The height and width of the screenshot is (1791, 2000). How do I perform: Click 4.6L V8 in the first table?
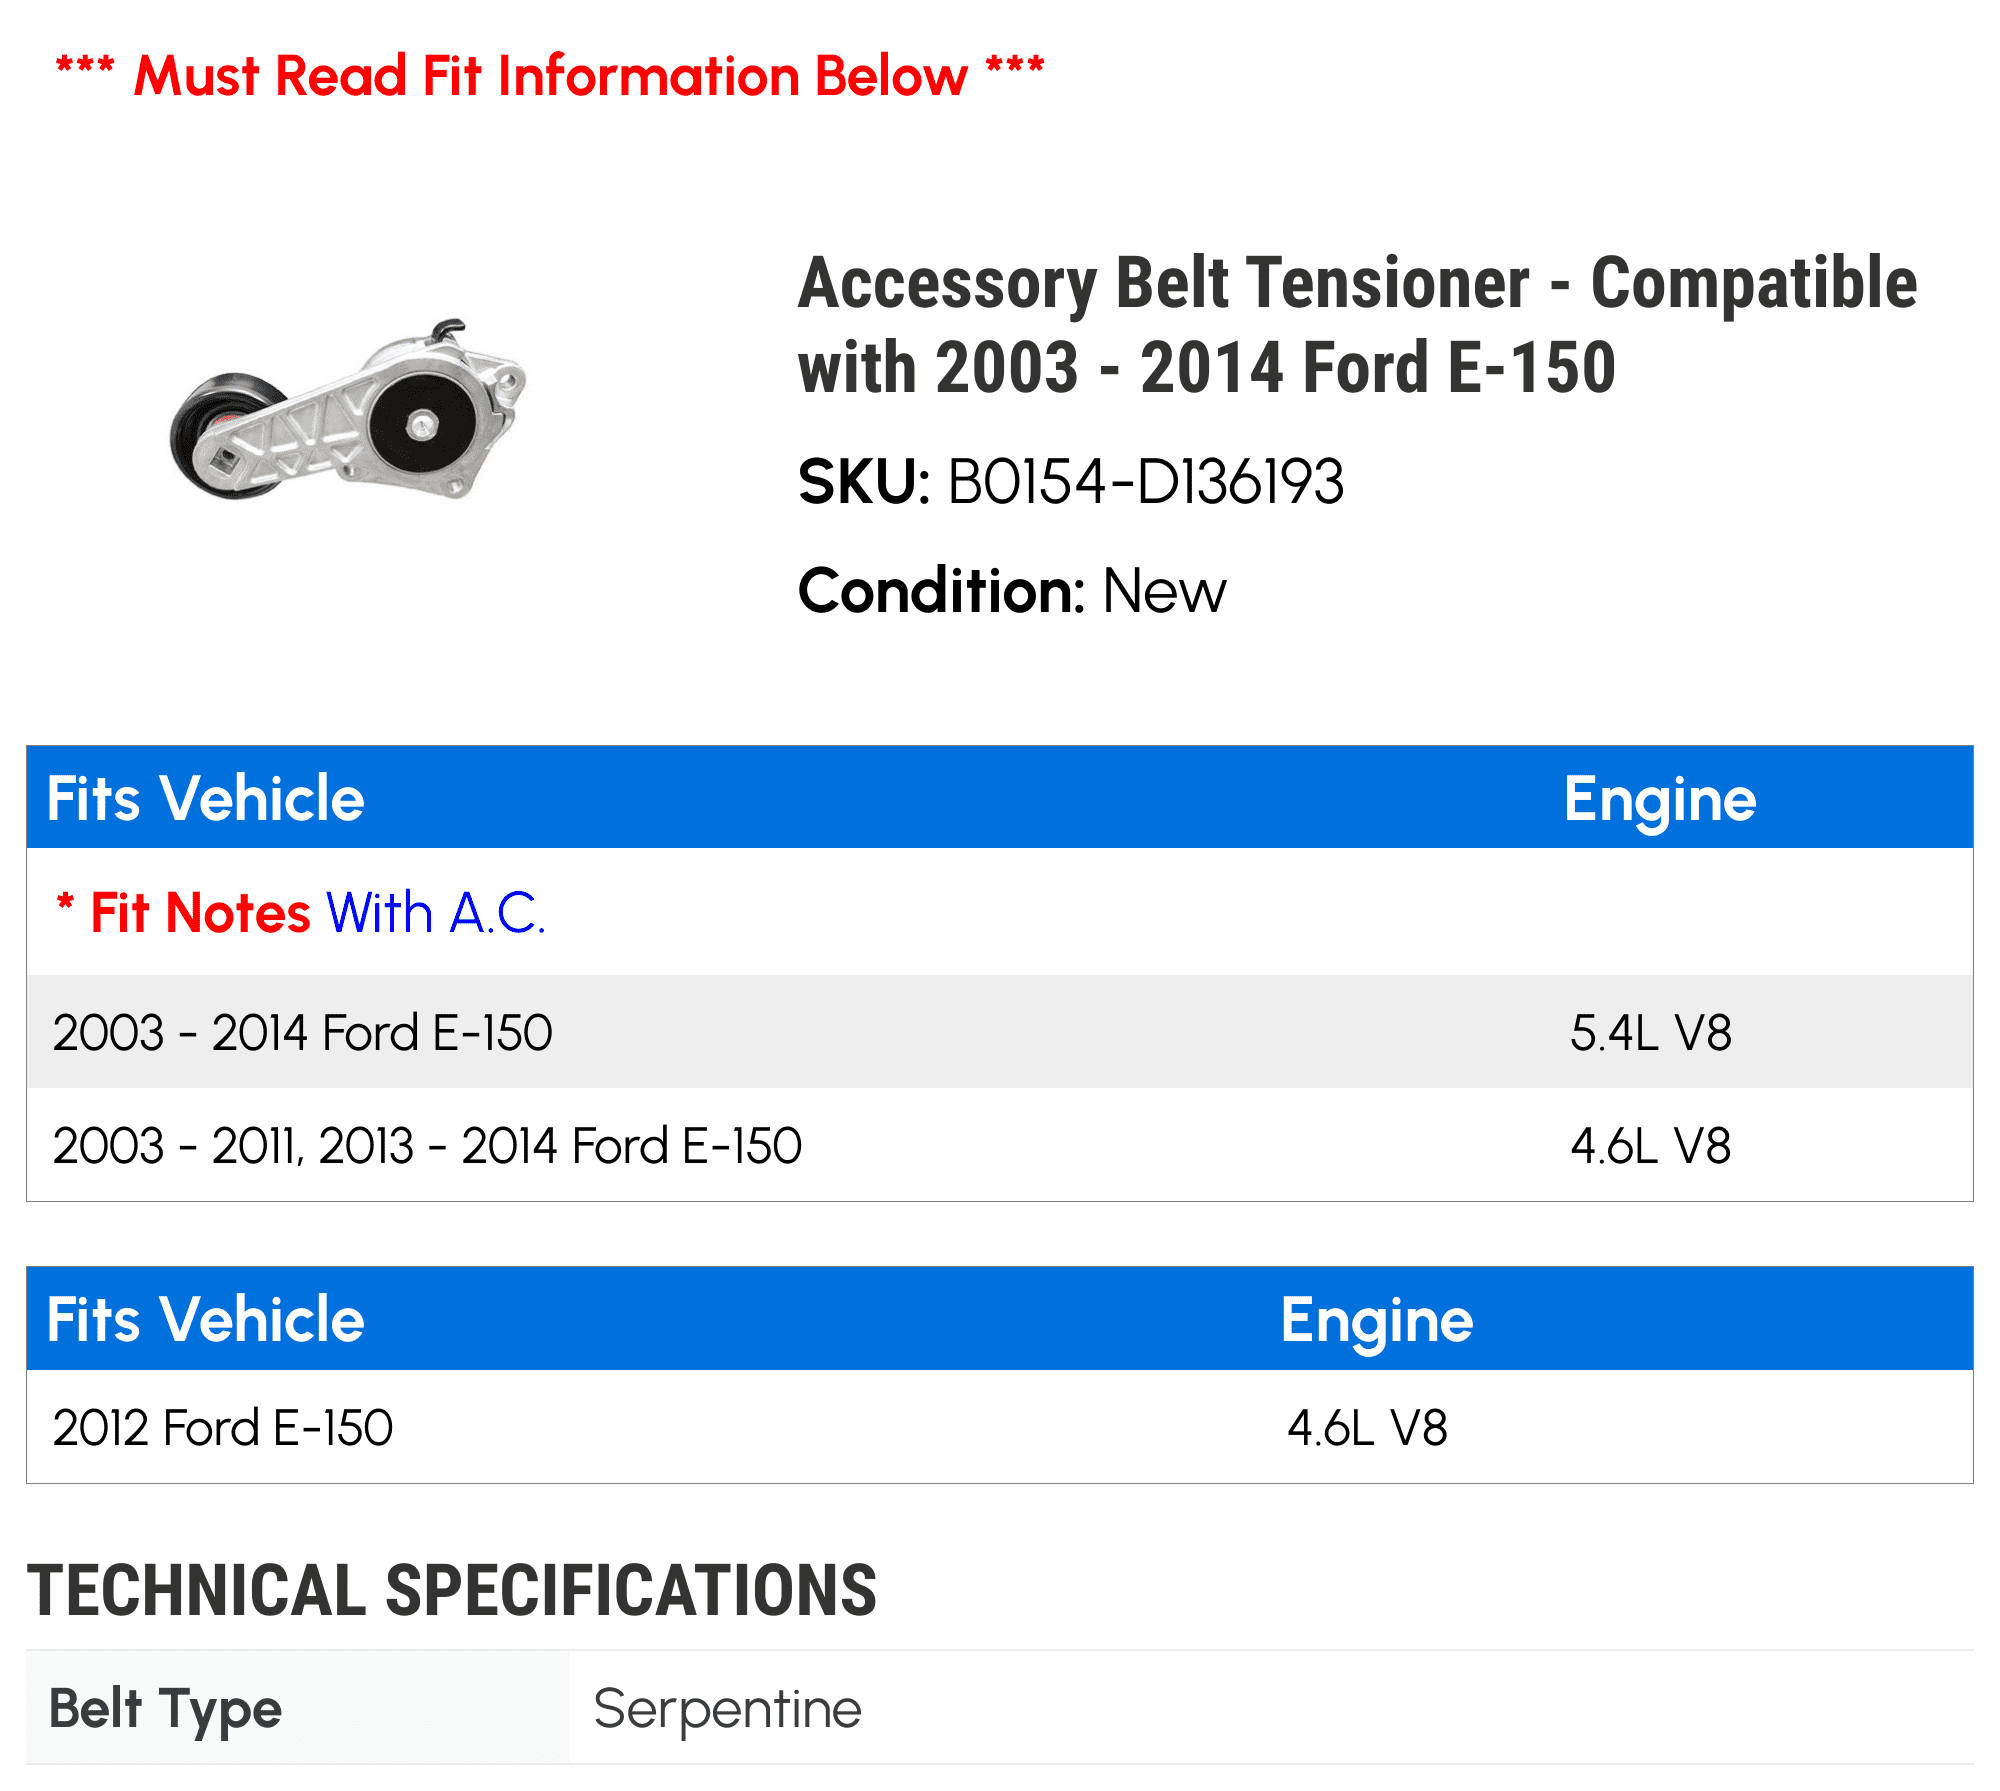click(1651, 1146)
